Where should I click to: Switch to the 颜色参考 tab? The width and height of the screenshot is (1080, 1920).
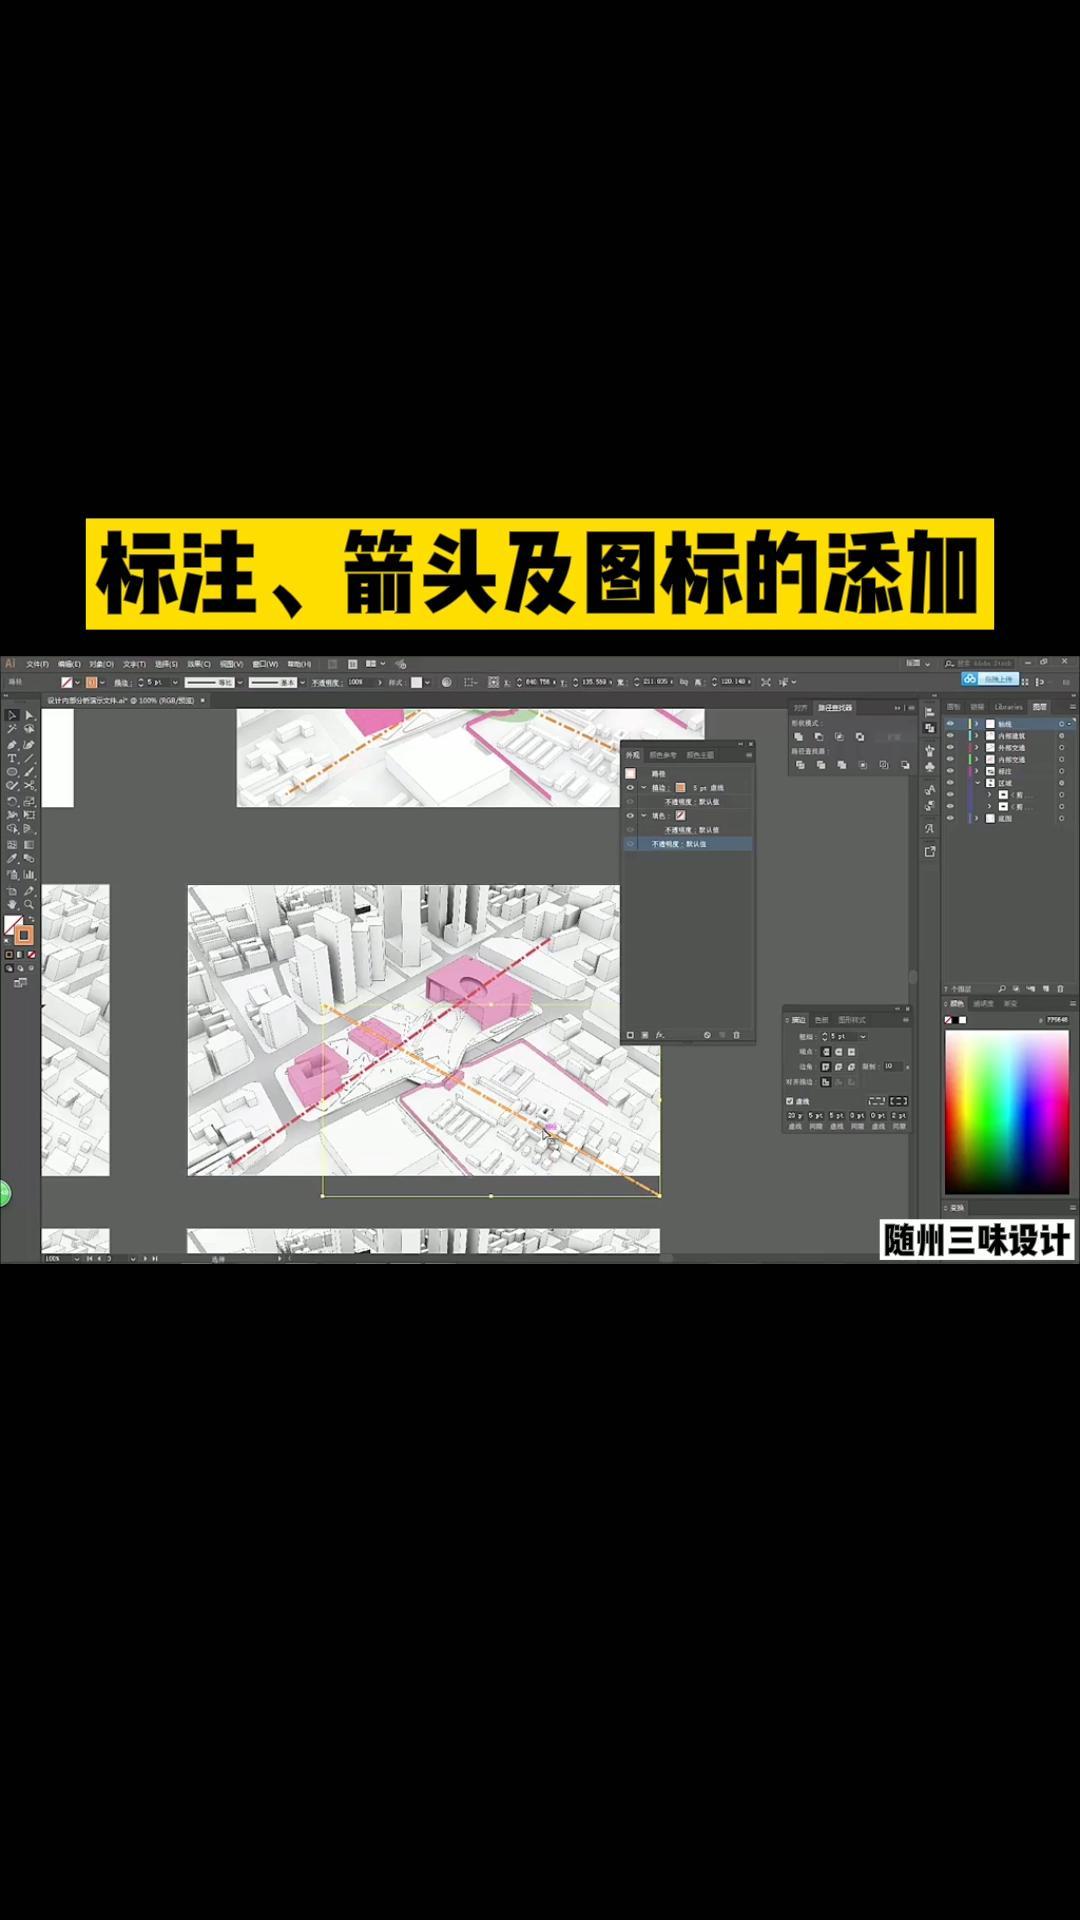pos(663,755)
